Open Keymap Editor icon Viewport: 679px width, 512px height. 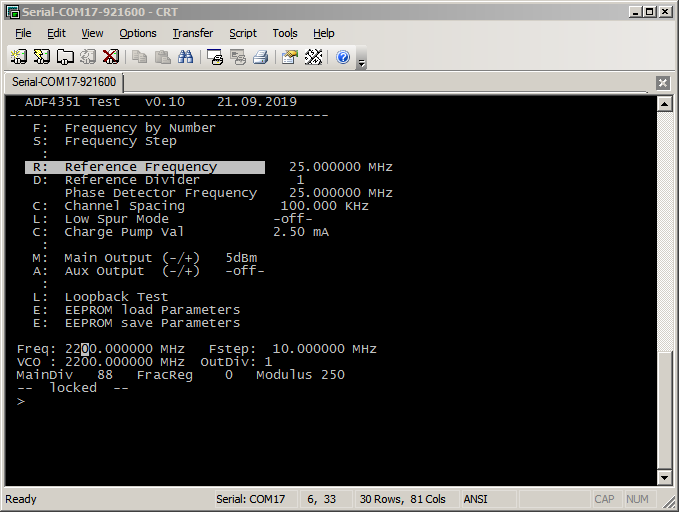(313, 57)
